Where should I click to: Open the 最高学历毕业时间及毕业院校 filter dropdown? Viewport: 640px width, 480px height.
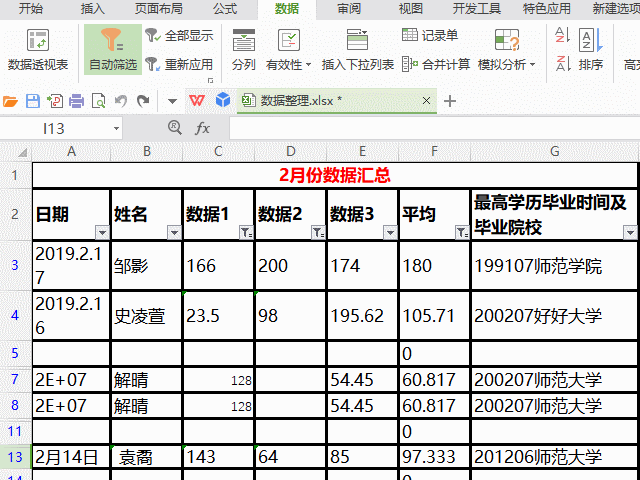pyautogui.click(x=630, y=233)
